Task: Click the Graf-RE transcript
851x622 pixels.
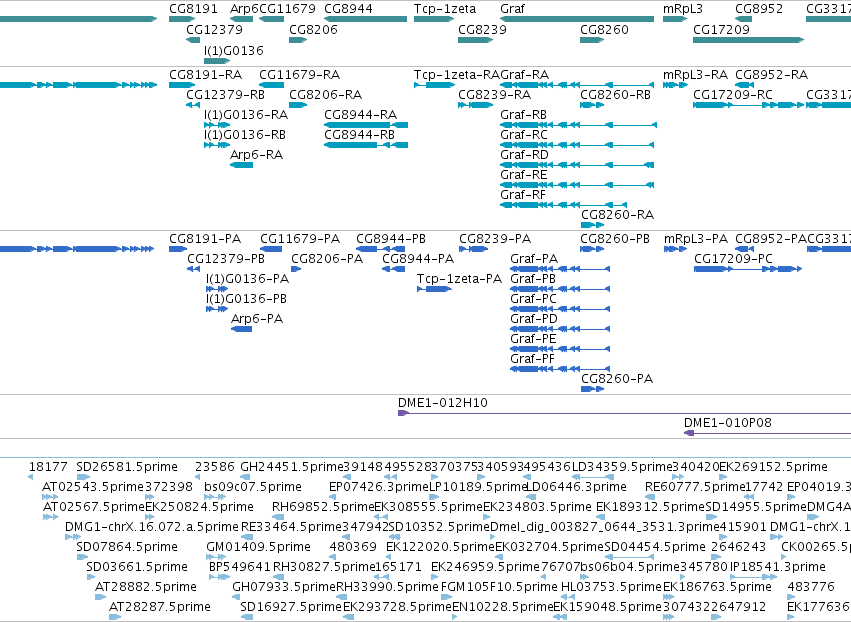Action: coord(577,185)
